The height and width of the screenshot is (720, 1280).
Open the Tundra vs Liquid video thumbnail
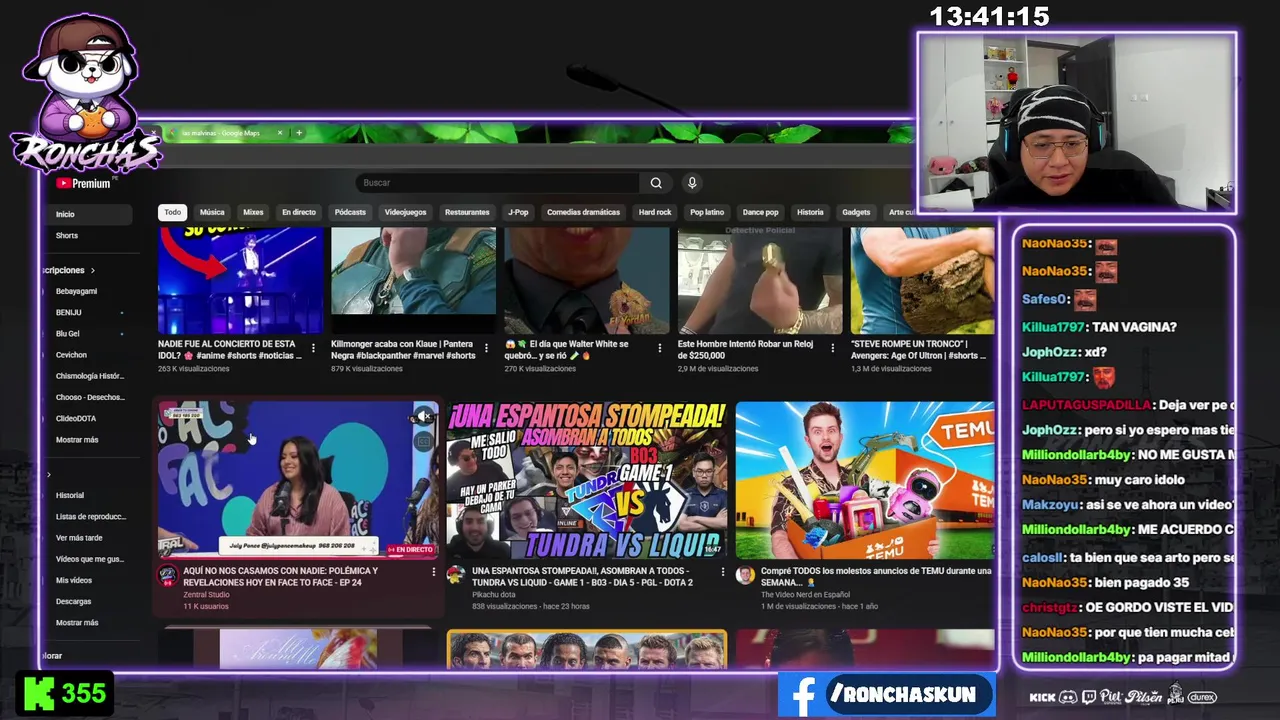click(586, 480)
